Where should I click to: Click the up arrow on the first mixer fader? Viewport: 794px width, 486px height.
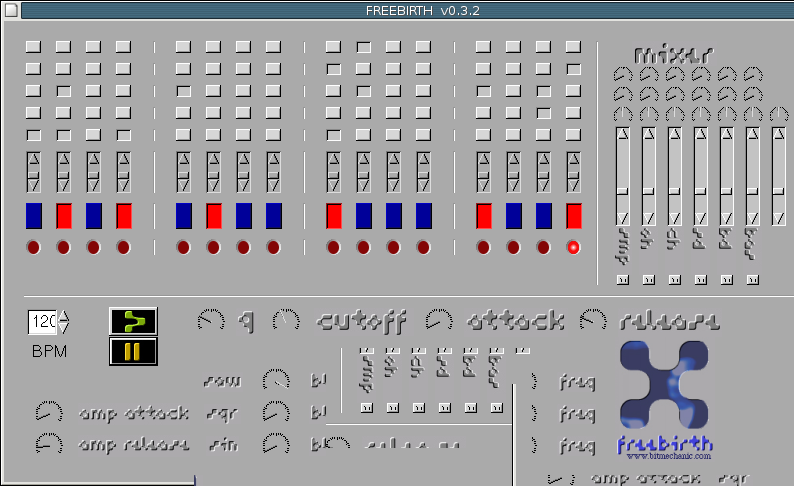pos(622,134)
